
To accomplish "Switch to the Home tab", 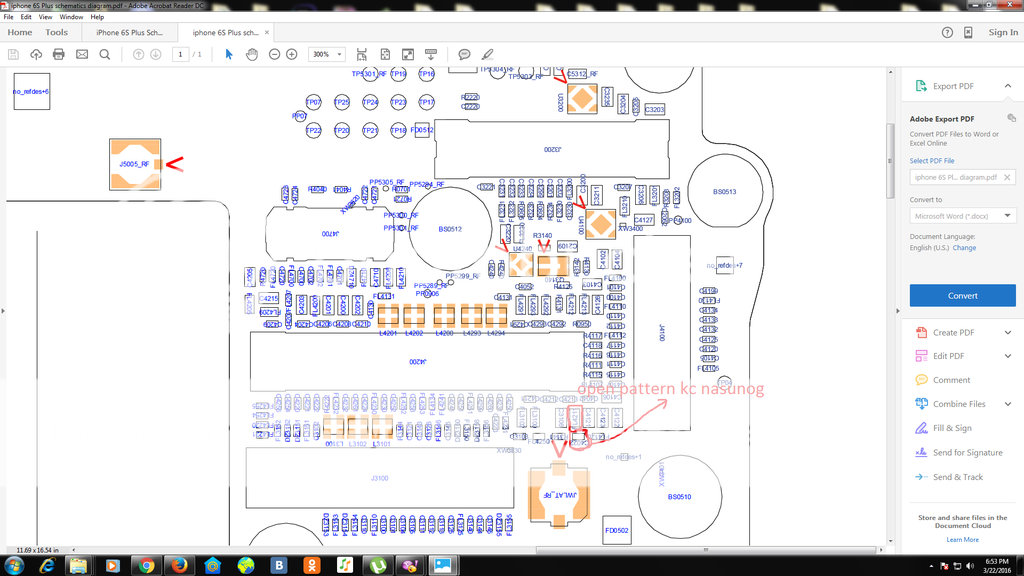I will 19,31.
